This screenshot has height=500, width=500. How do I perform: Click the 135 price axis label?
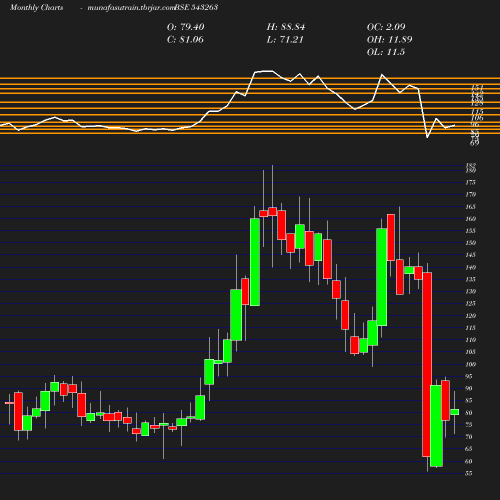(x=471, y=279)
